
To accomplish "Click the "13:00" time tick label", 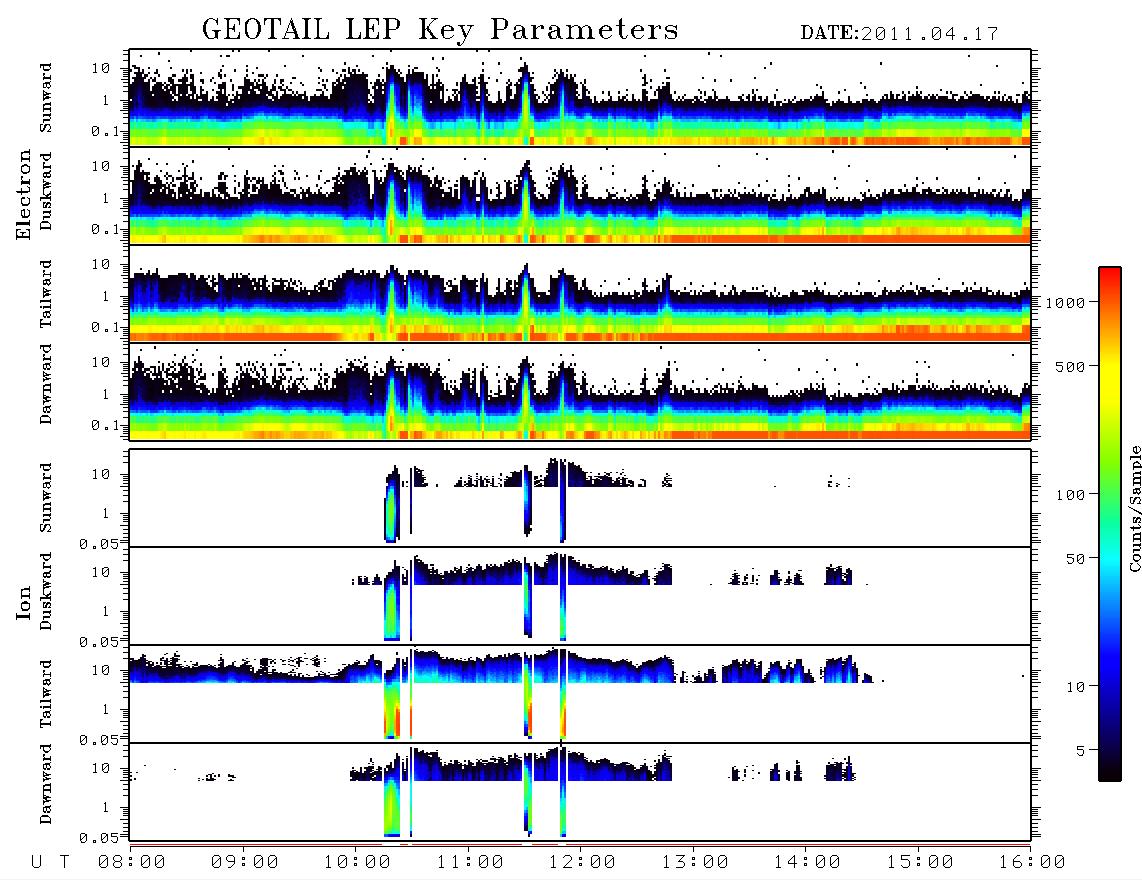I will pyautogui.click(x=695, y=863).
